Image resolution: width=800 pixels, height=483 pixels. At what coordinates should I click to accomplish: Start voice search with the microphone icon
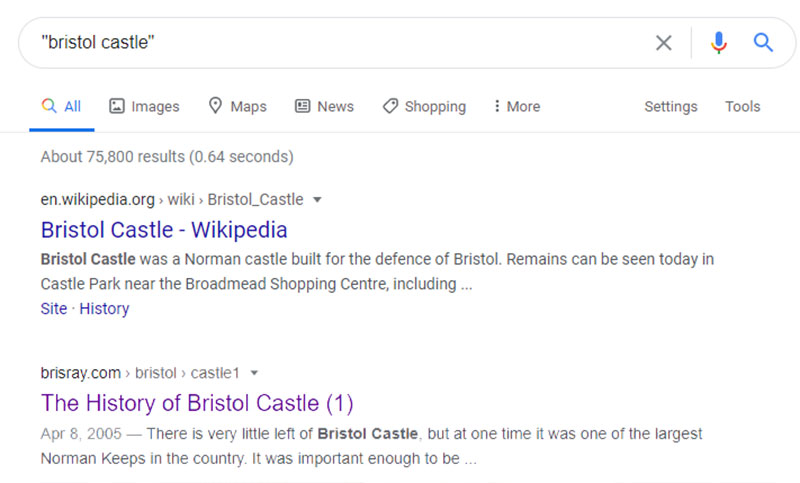(718, 43)
